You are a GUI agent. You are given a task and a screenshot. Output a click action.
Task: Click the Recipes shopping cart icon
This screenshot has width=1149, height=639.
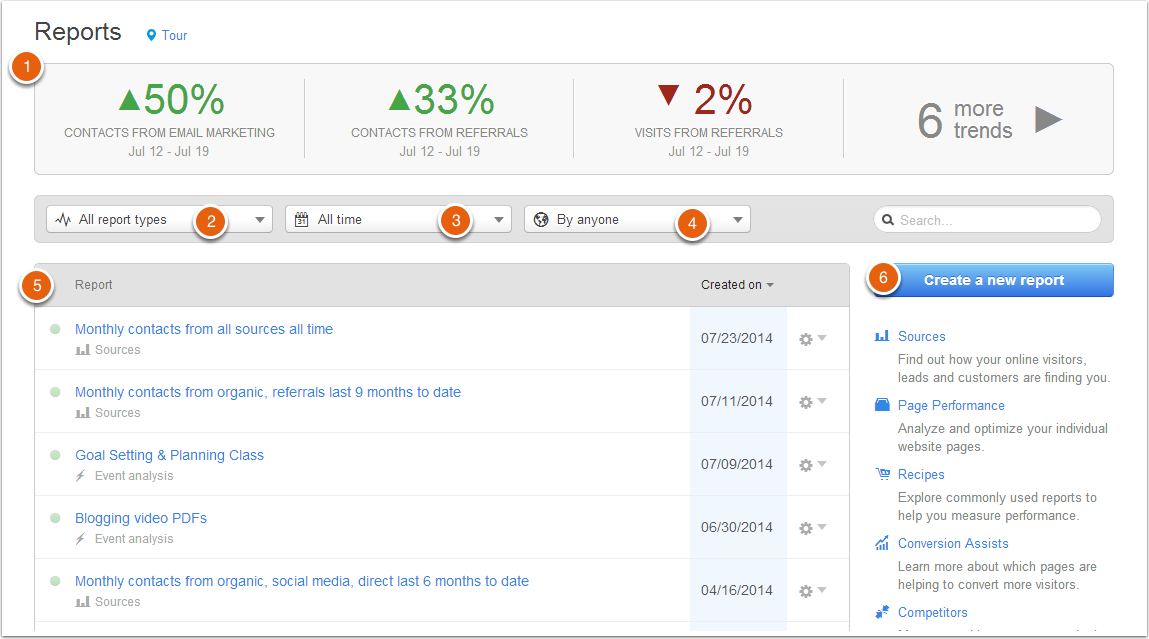click(x=882, y=475)
